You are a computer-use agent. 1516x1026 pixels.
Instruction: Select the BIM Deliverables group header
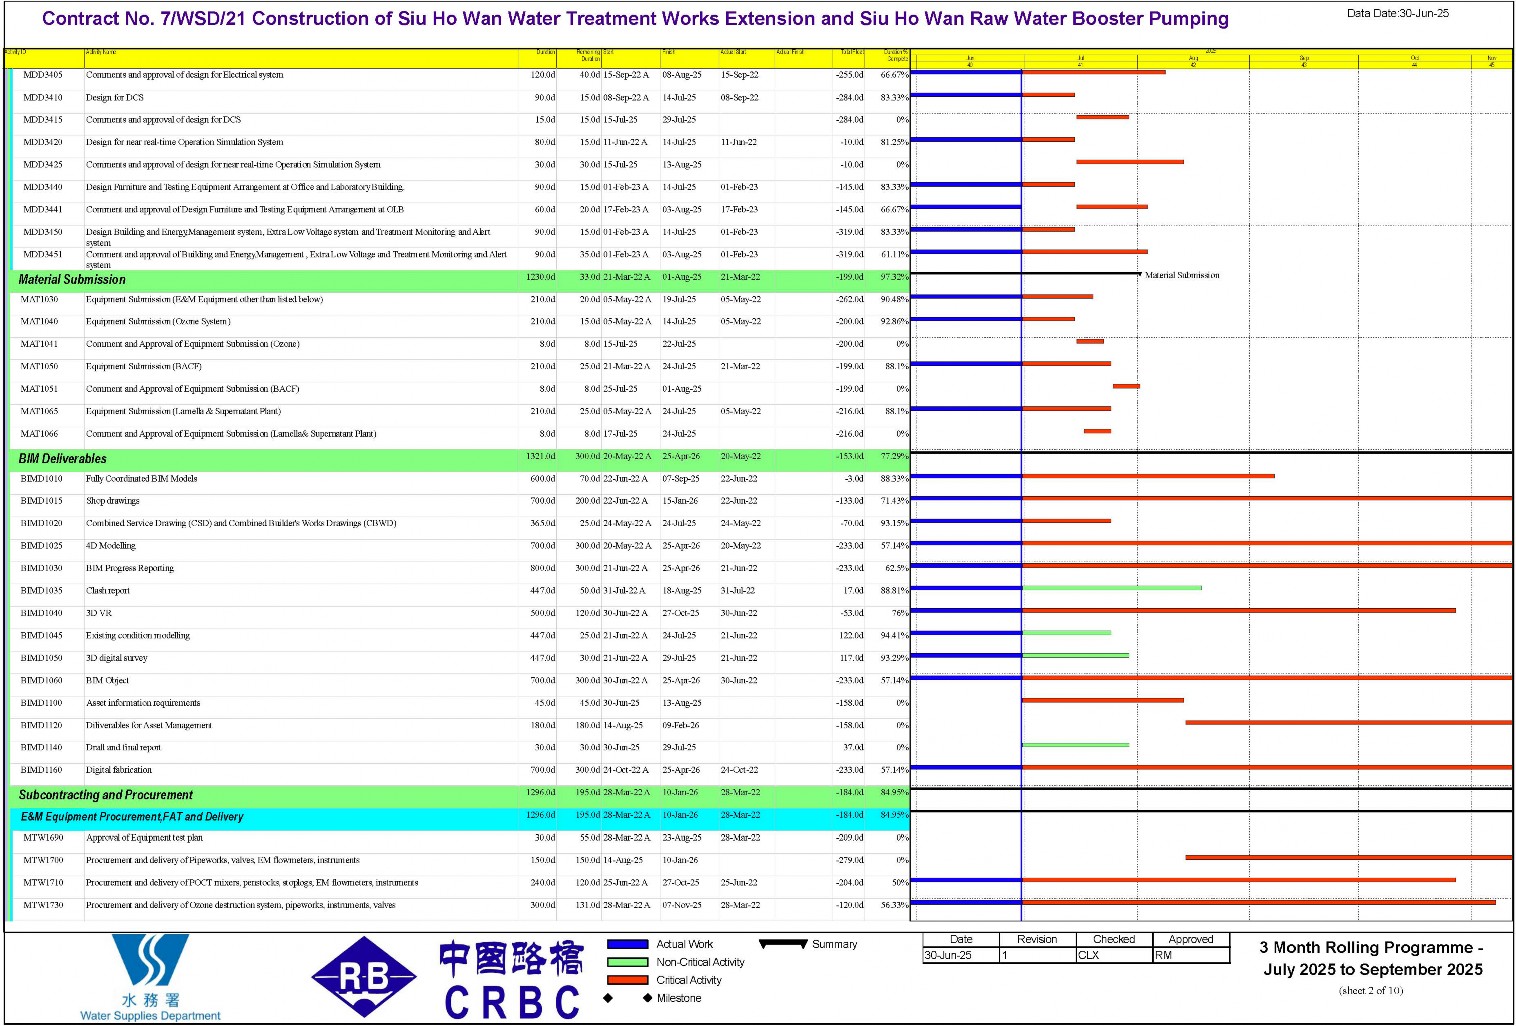460,458
